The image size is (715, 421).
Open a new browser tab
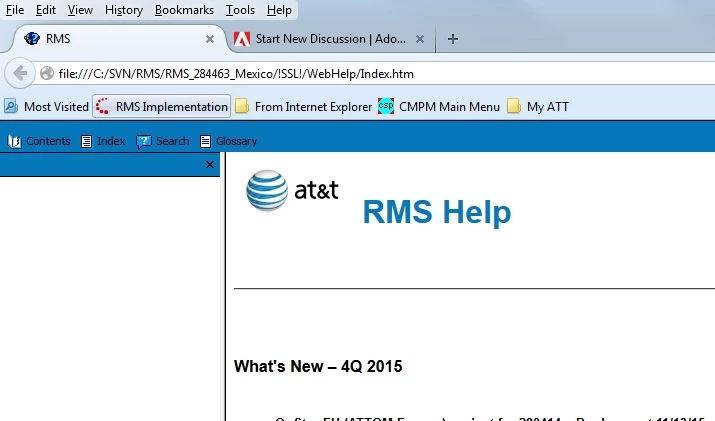pos(452,39)
